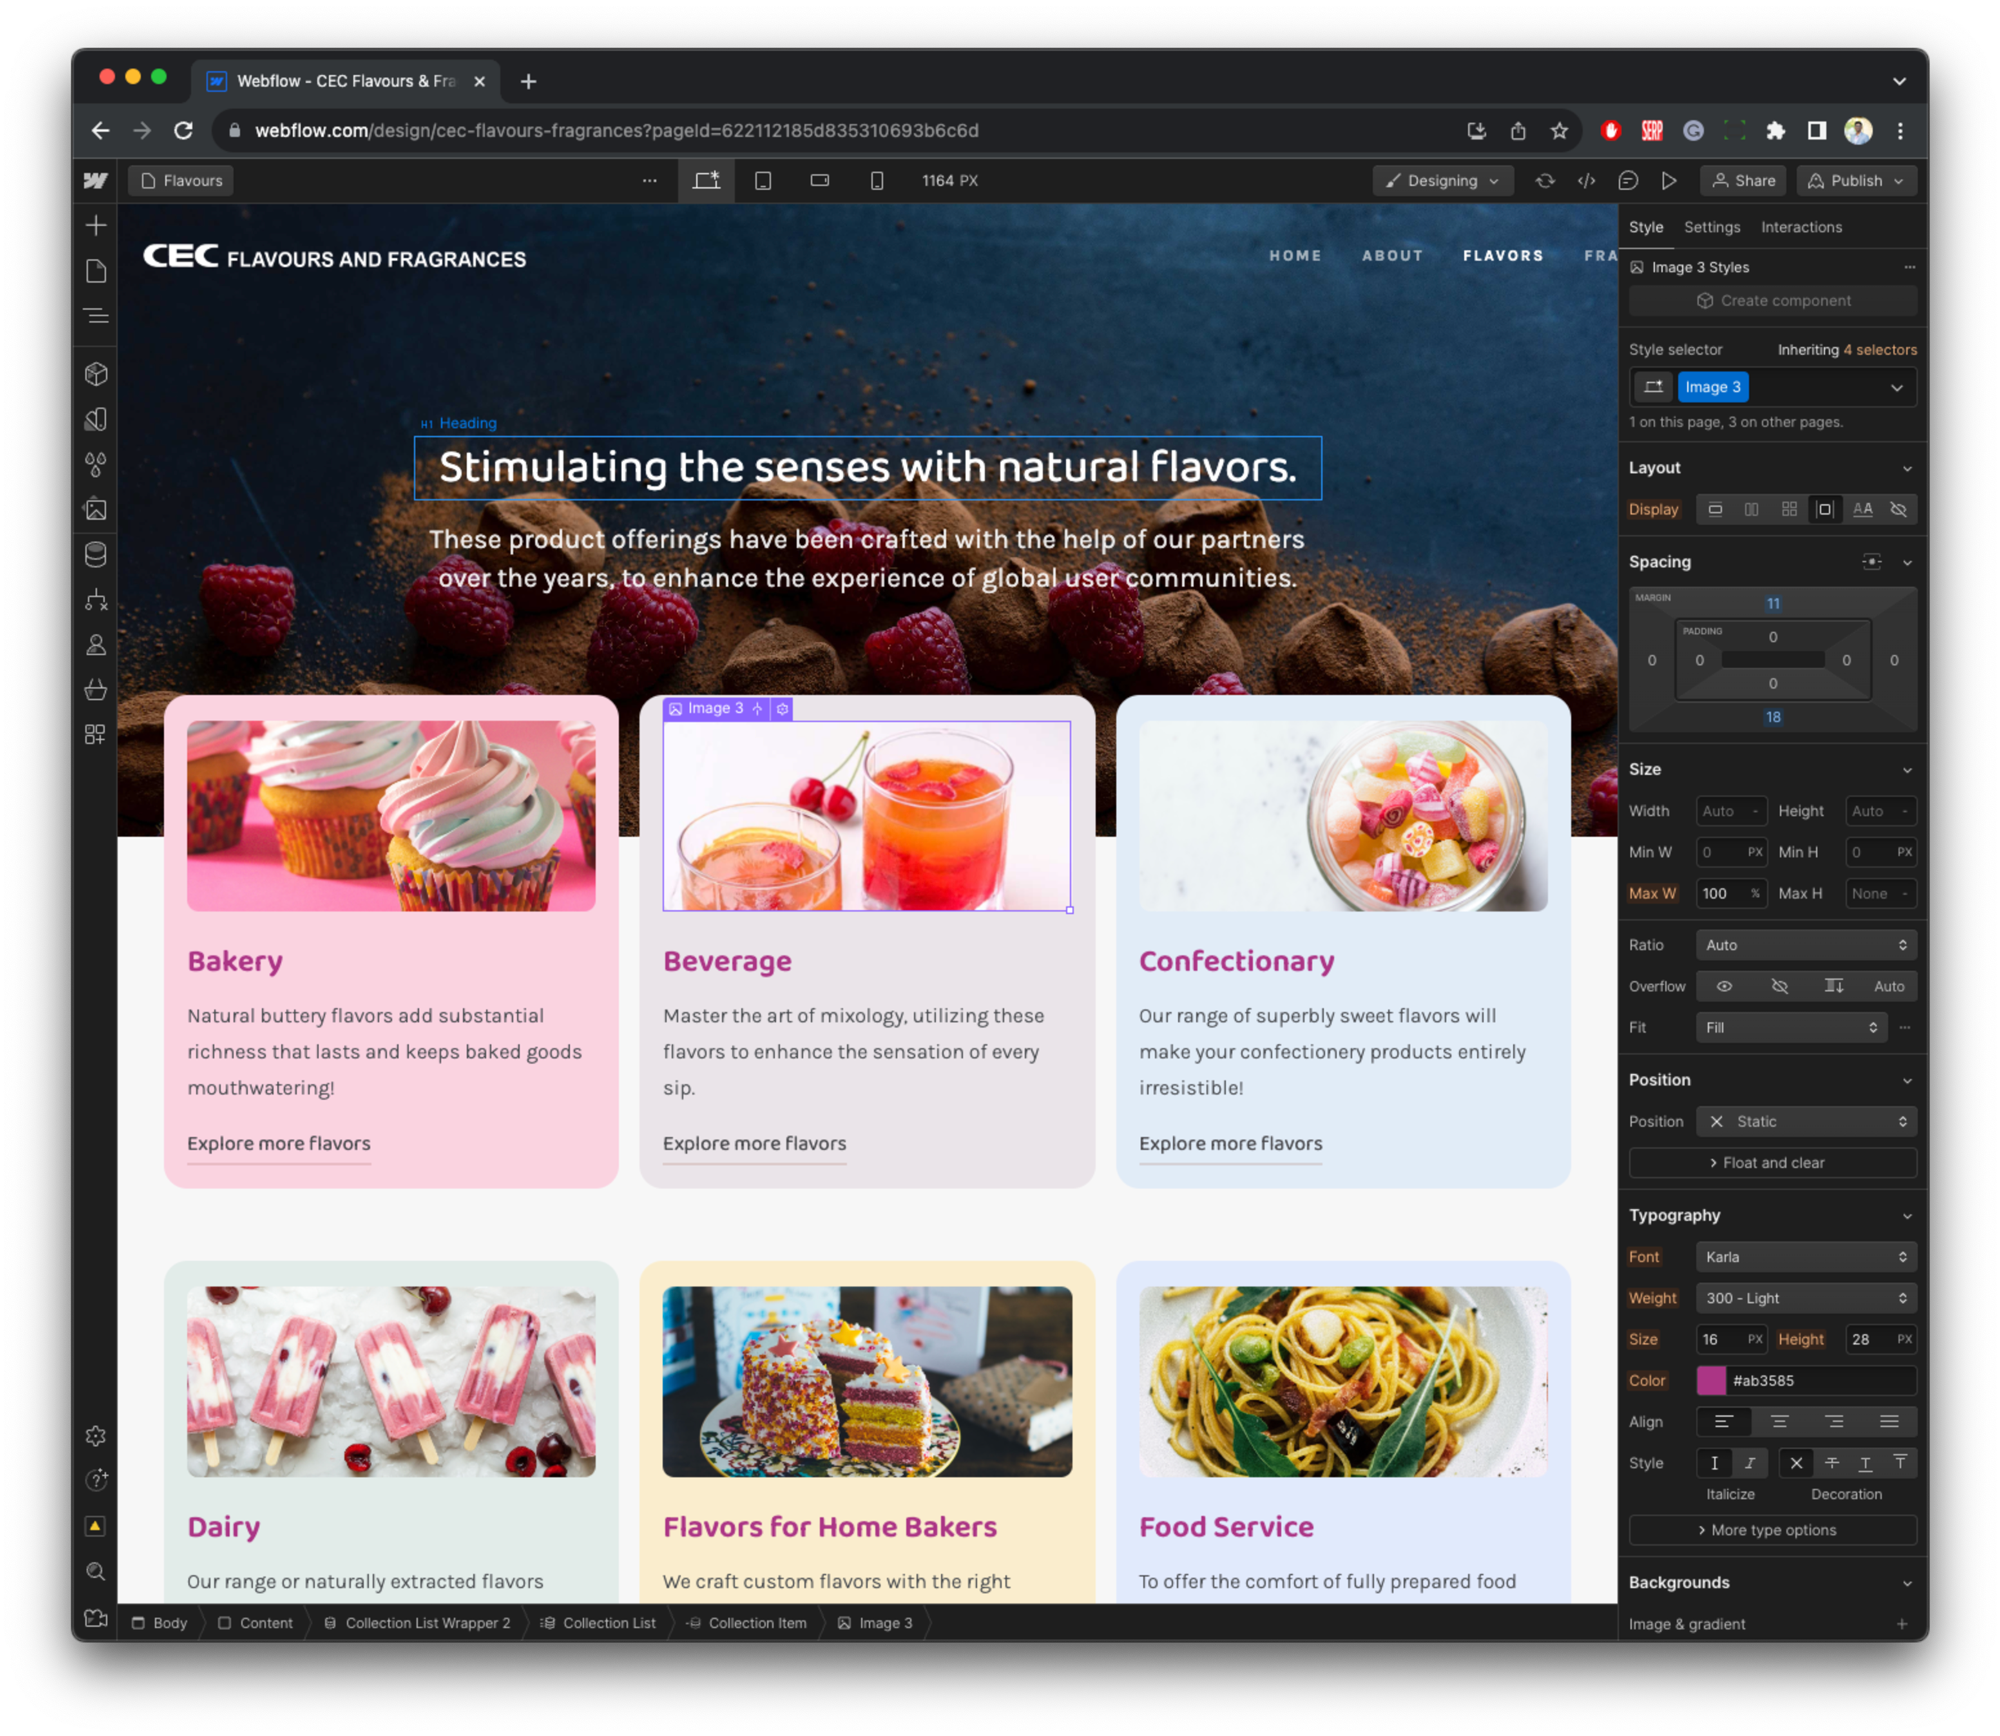Set display to Block
Screen dimensions: 2000x1736
coord(1715,510)
